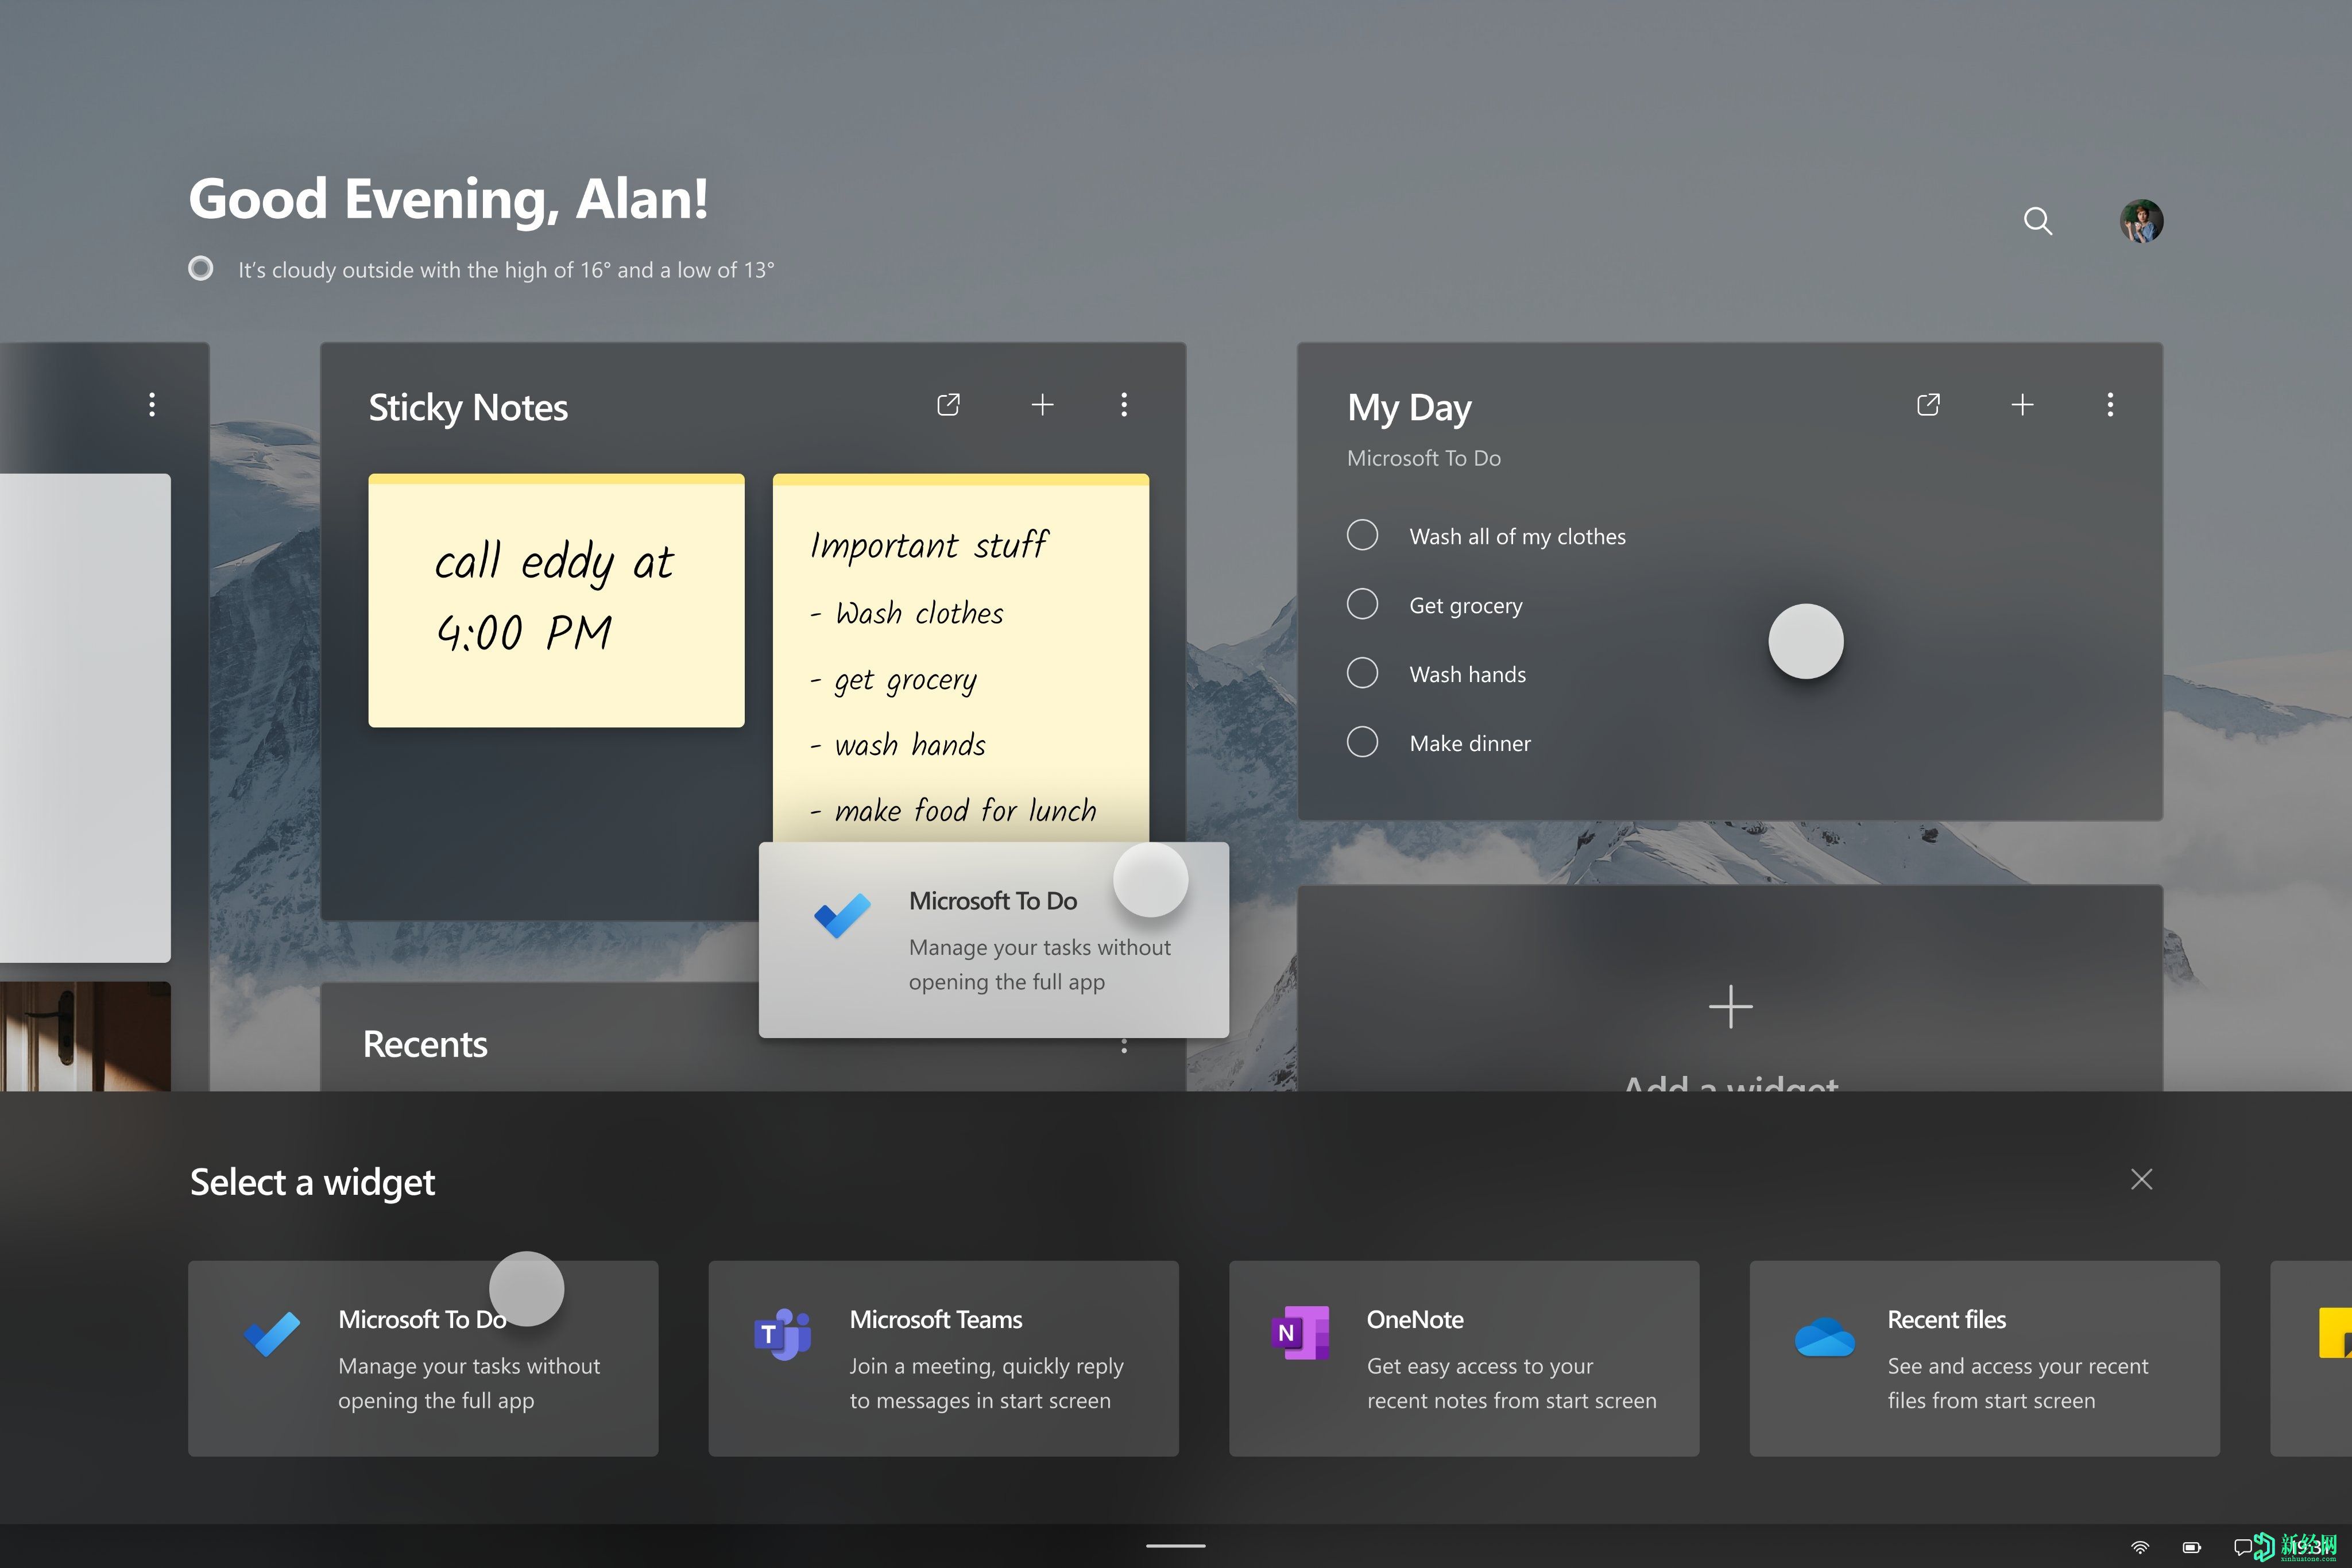
Task: Add new My Day task item
Action: 2023,404
